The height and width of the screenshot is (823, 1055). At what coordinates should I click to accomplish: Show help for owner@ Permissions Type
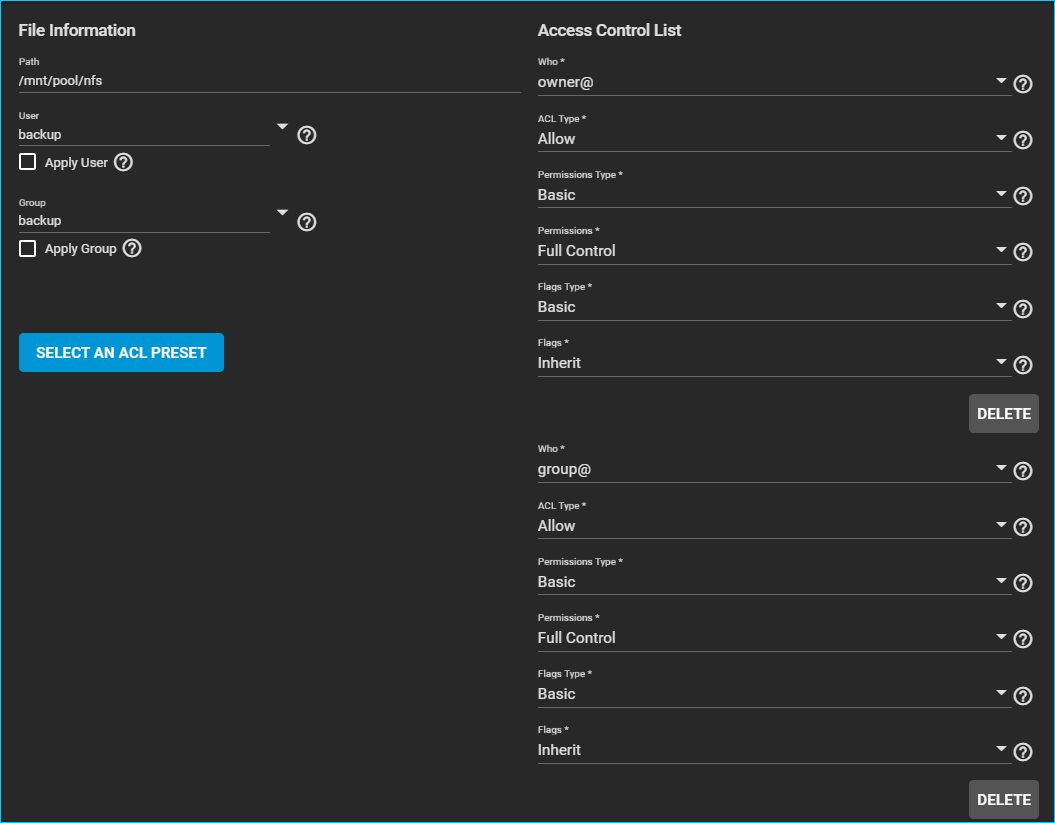[x=1023, y=196]
